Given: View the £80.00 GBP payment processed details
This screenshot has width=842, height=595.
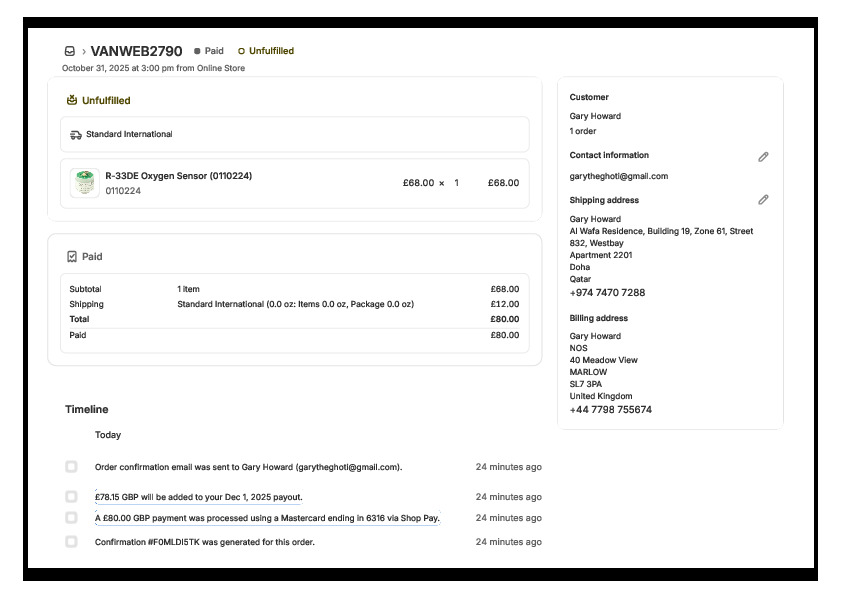Looking at the screenshot, I should pos(267,518).
